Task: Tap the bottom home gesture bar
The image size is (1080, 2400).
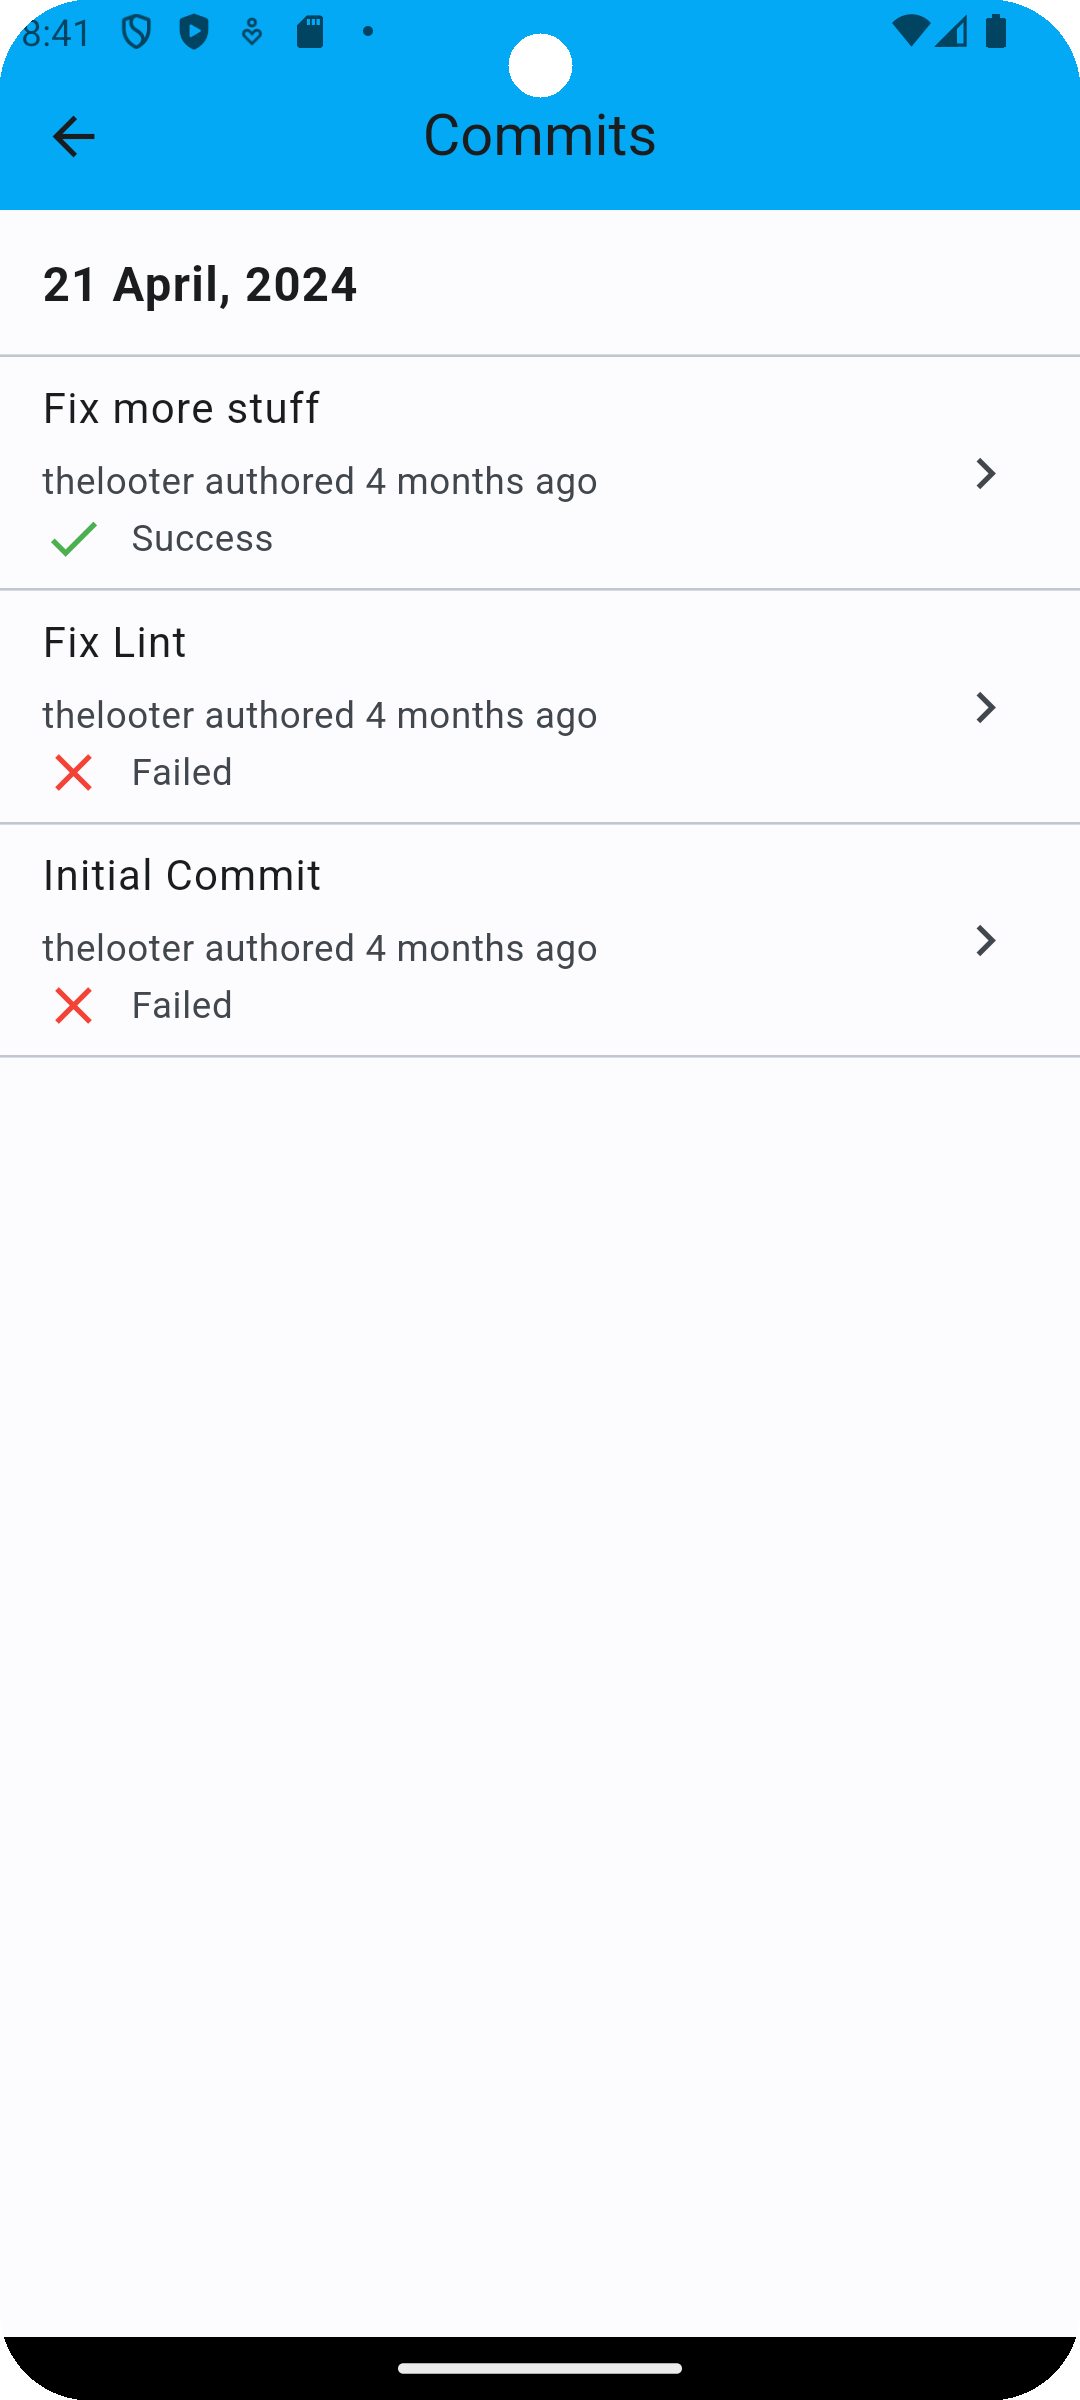Action: 540,2368
